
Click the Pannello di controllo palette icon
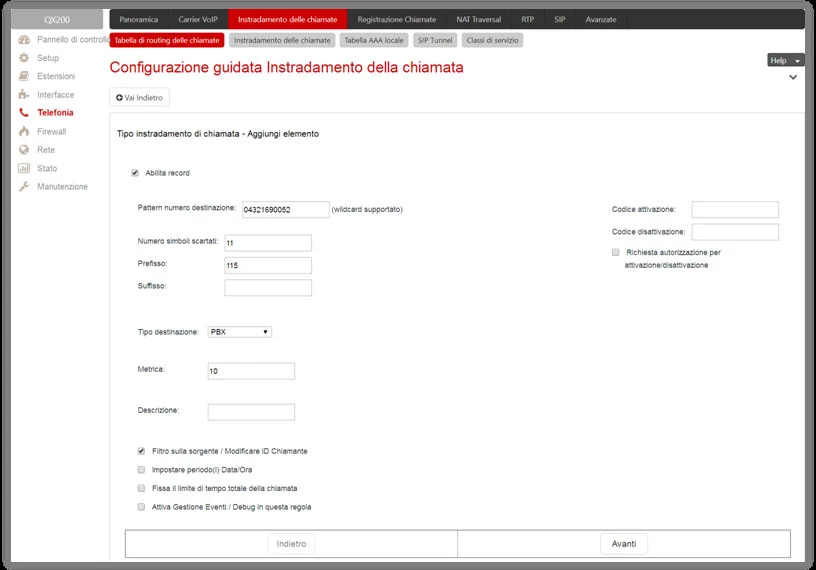point(24,40)
